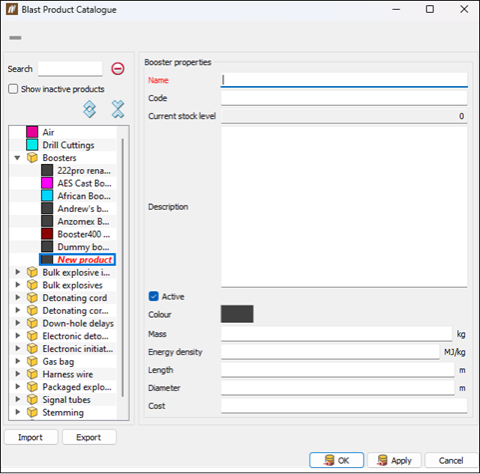Screen dimensions: 480x474
Task: Expand the Bulk explosives category
Action: [x=18, y=285]
